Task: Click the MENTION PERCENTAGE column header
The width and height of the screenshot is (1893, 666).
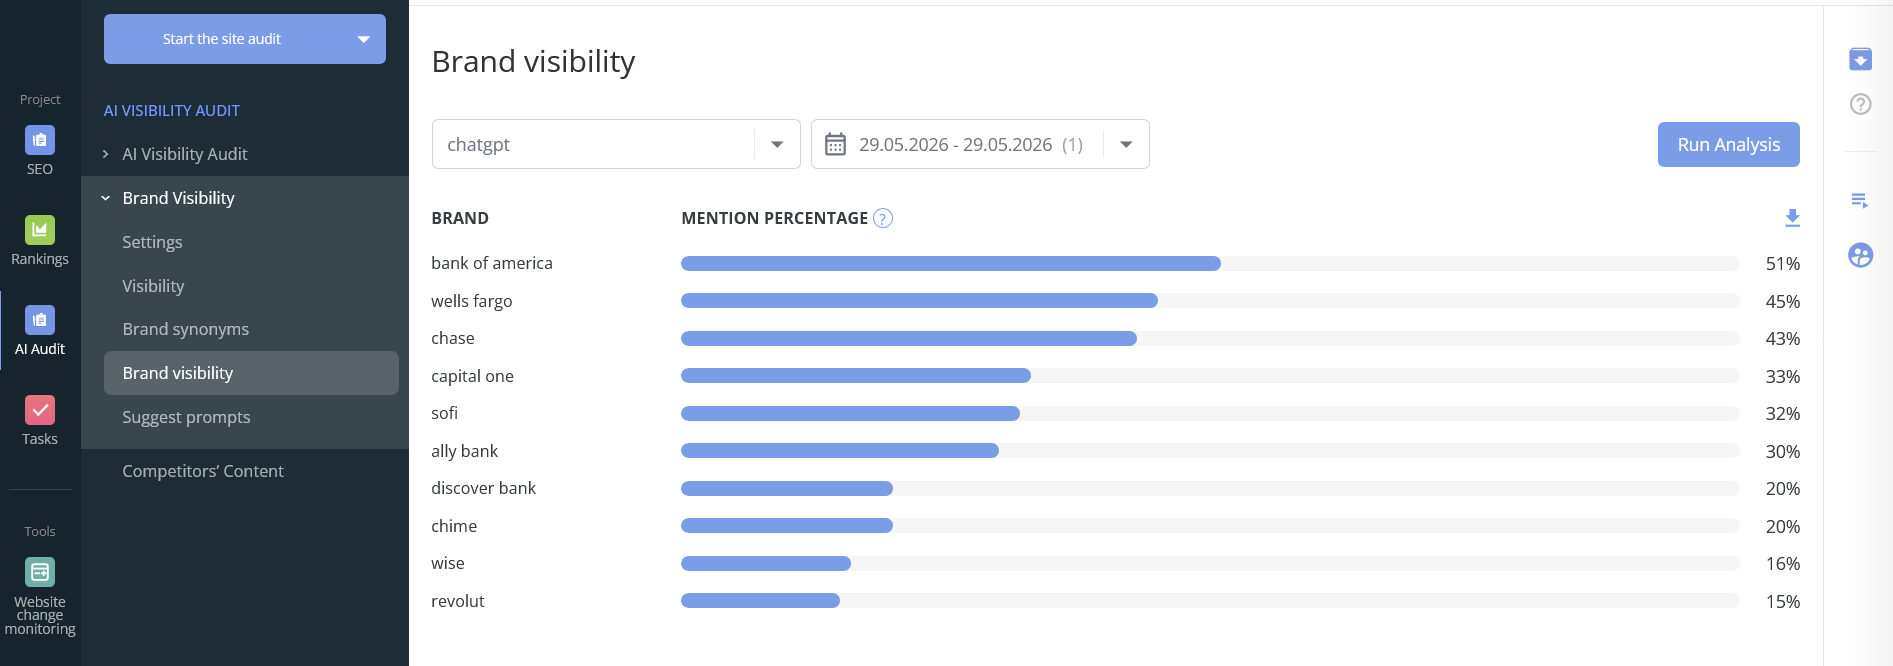Action: tap(774, 218)
